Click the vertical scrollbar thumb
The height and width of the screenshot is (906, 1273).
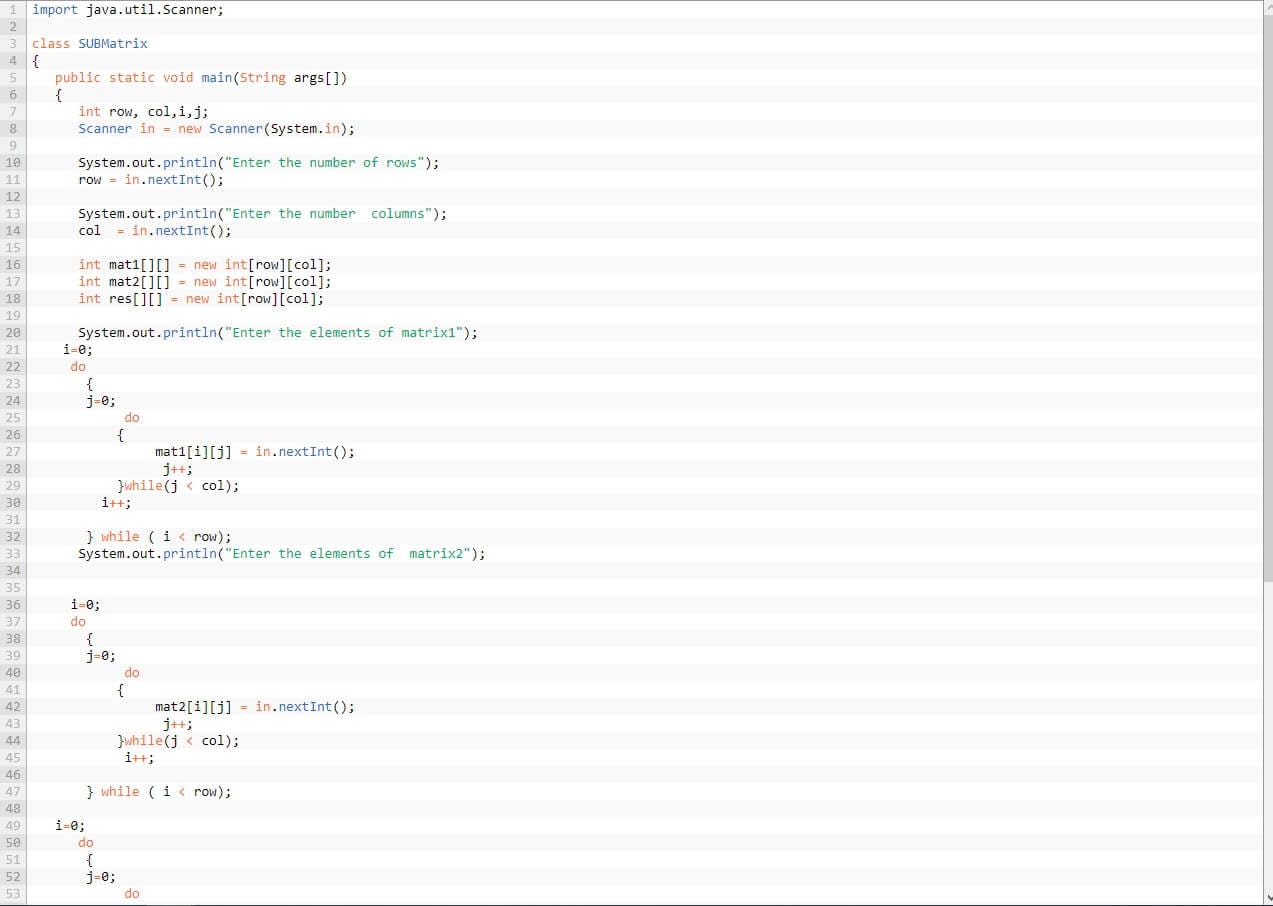1267,300
